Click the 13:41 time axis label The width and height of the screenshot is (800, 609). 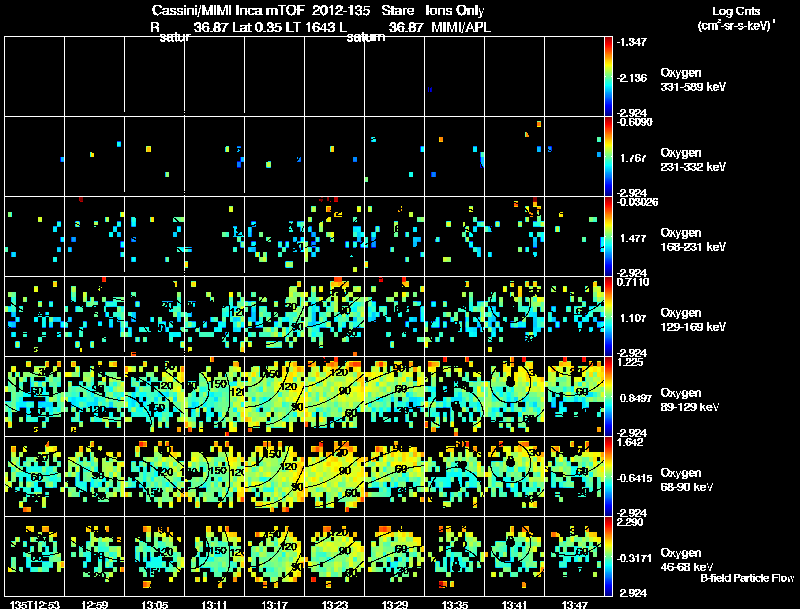(514, 604)
